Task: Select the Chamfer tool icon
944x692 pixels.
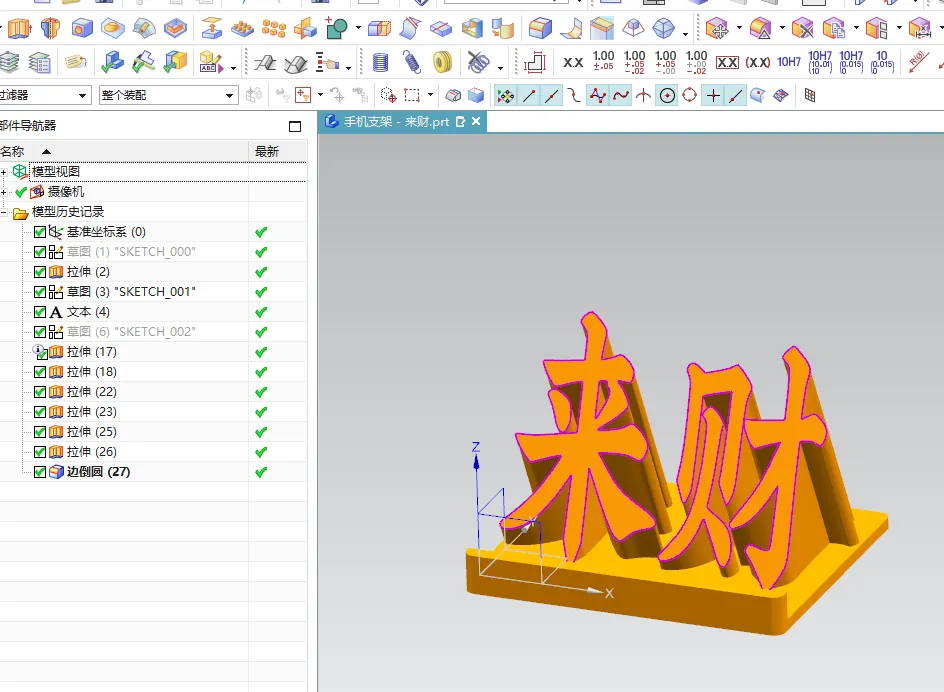Action: click(601, 28)
